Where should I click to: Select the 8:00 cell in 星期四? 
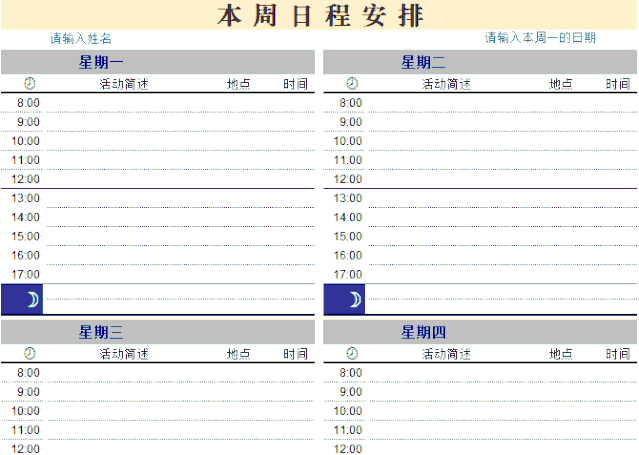click(350, 373)
